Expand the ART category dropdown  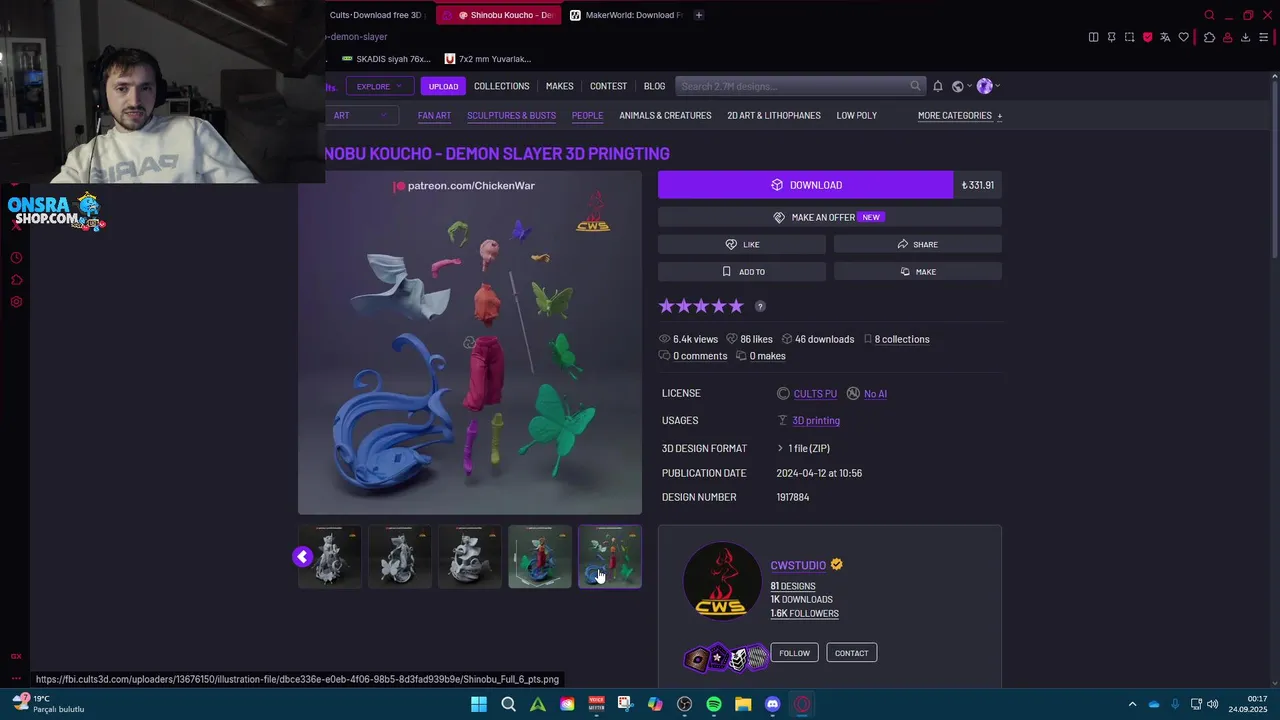point(361,115)
